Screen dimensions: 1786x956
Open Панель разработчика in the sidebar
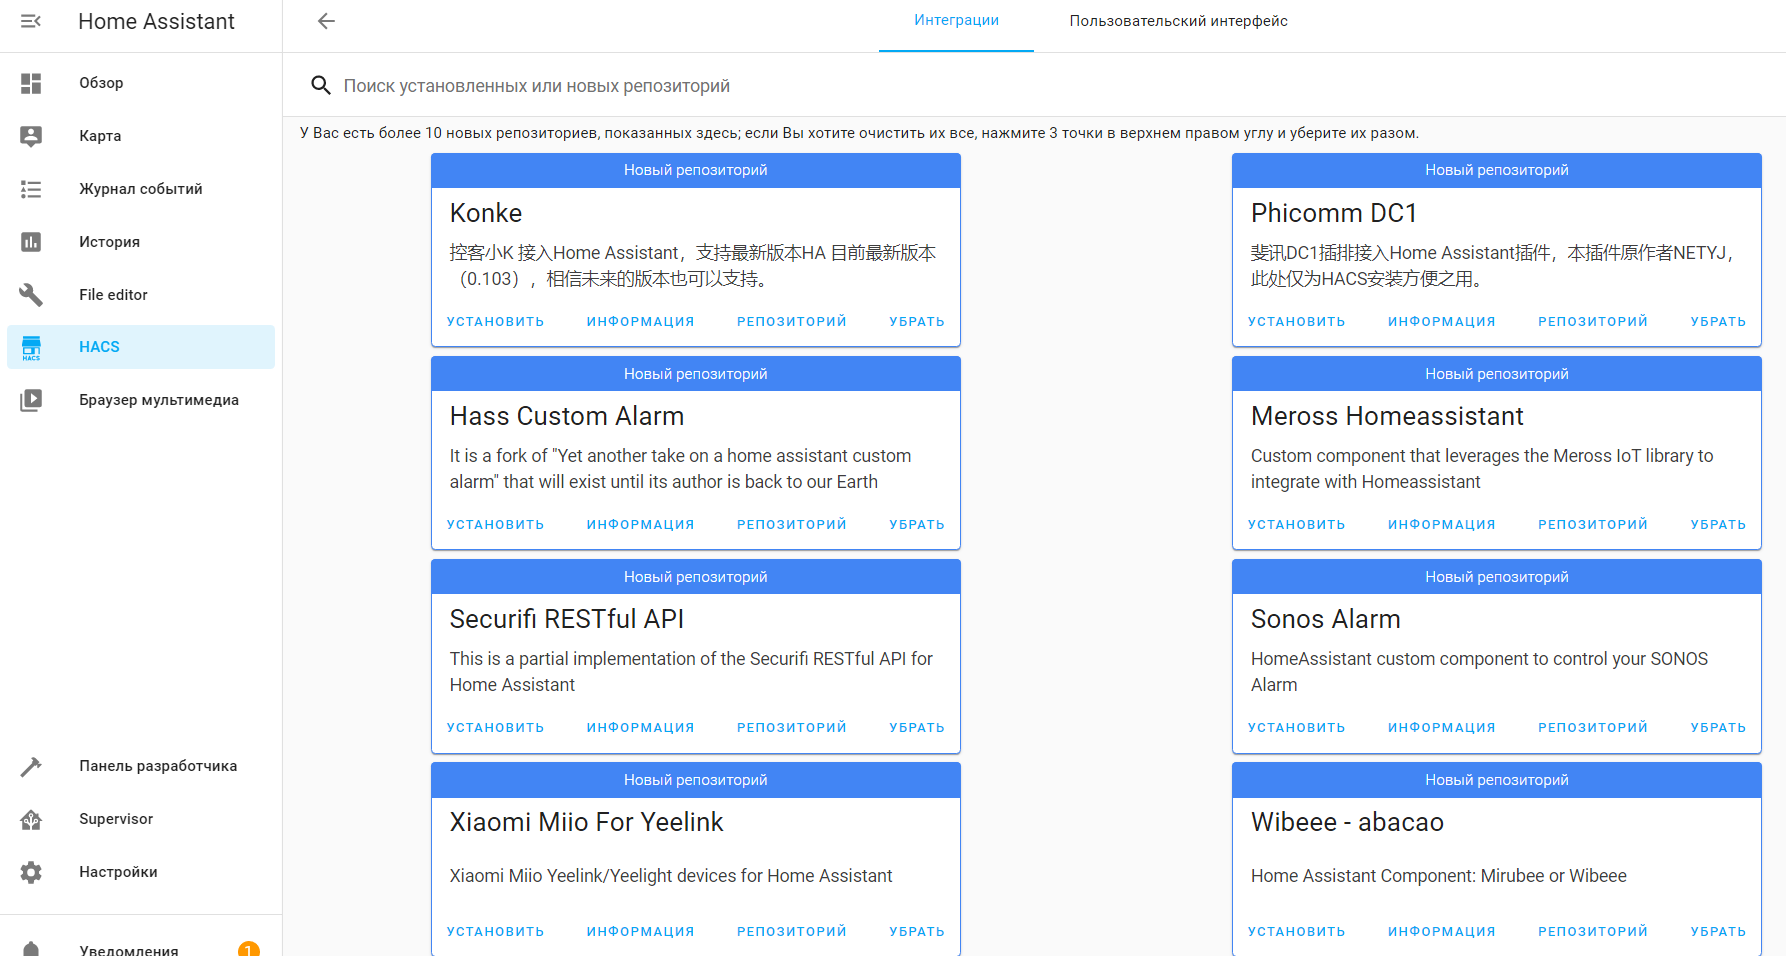coord(141,766)
